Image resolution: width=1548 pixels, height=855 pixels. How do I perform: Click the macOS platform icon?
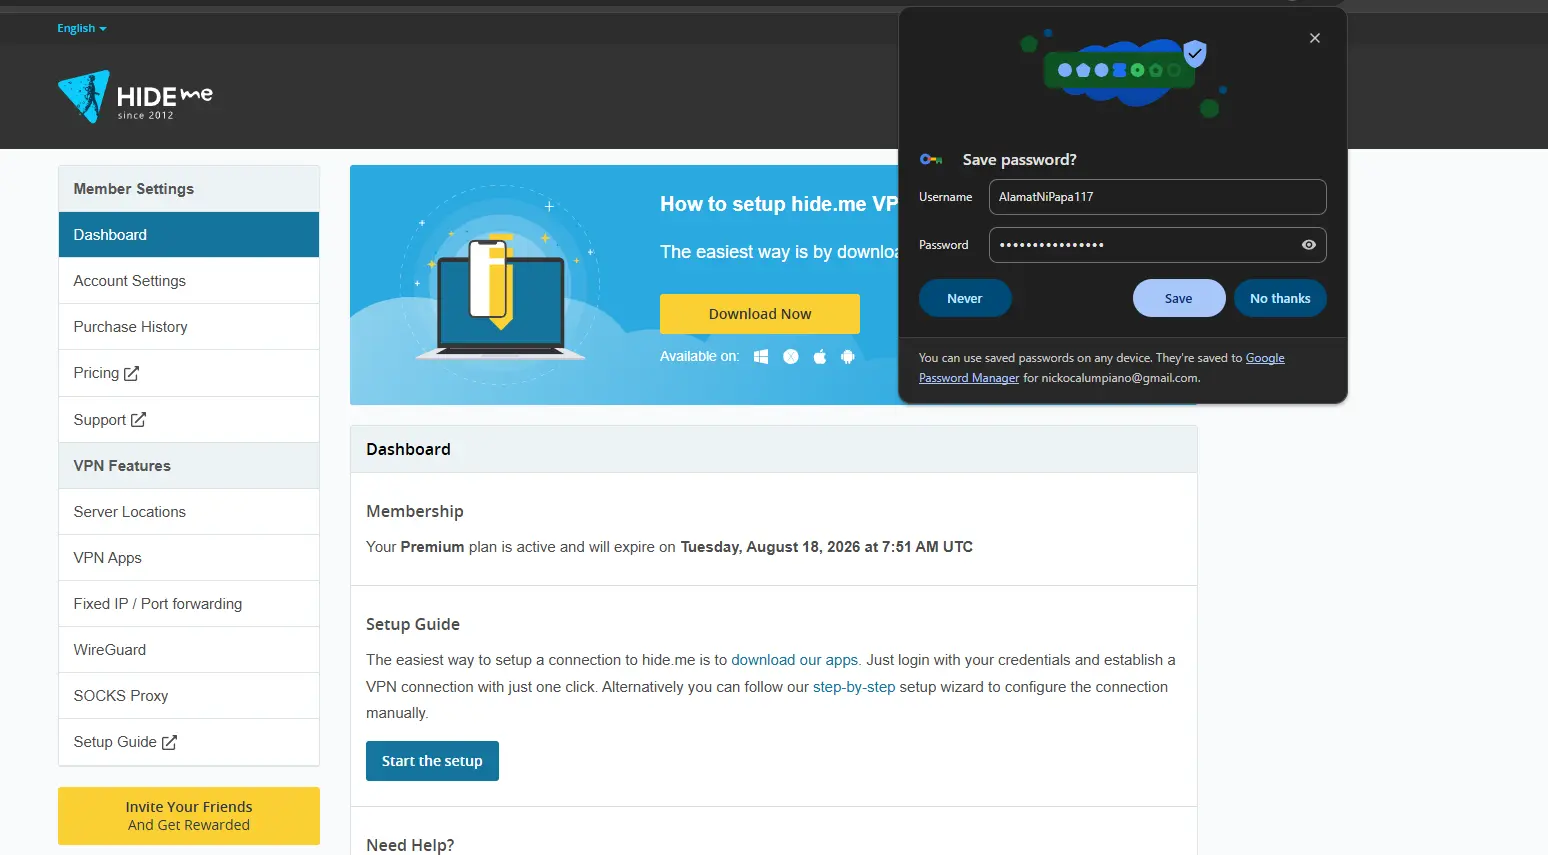tap(791, 357)
